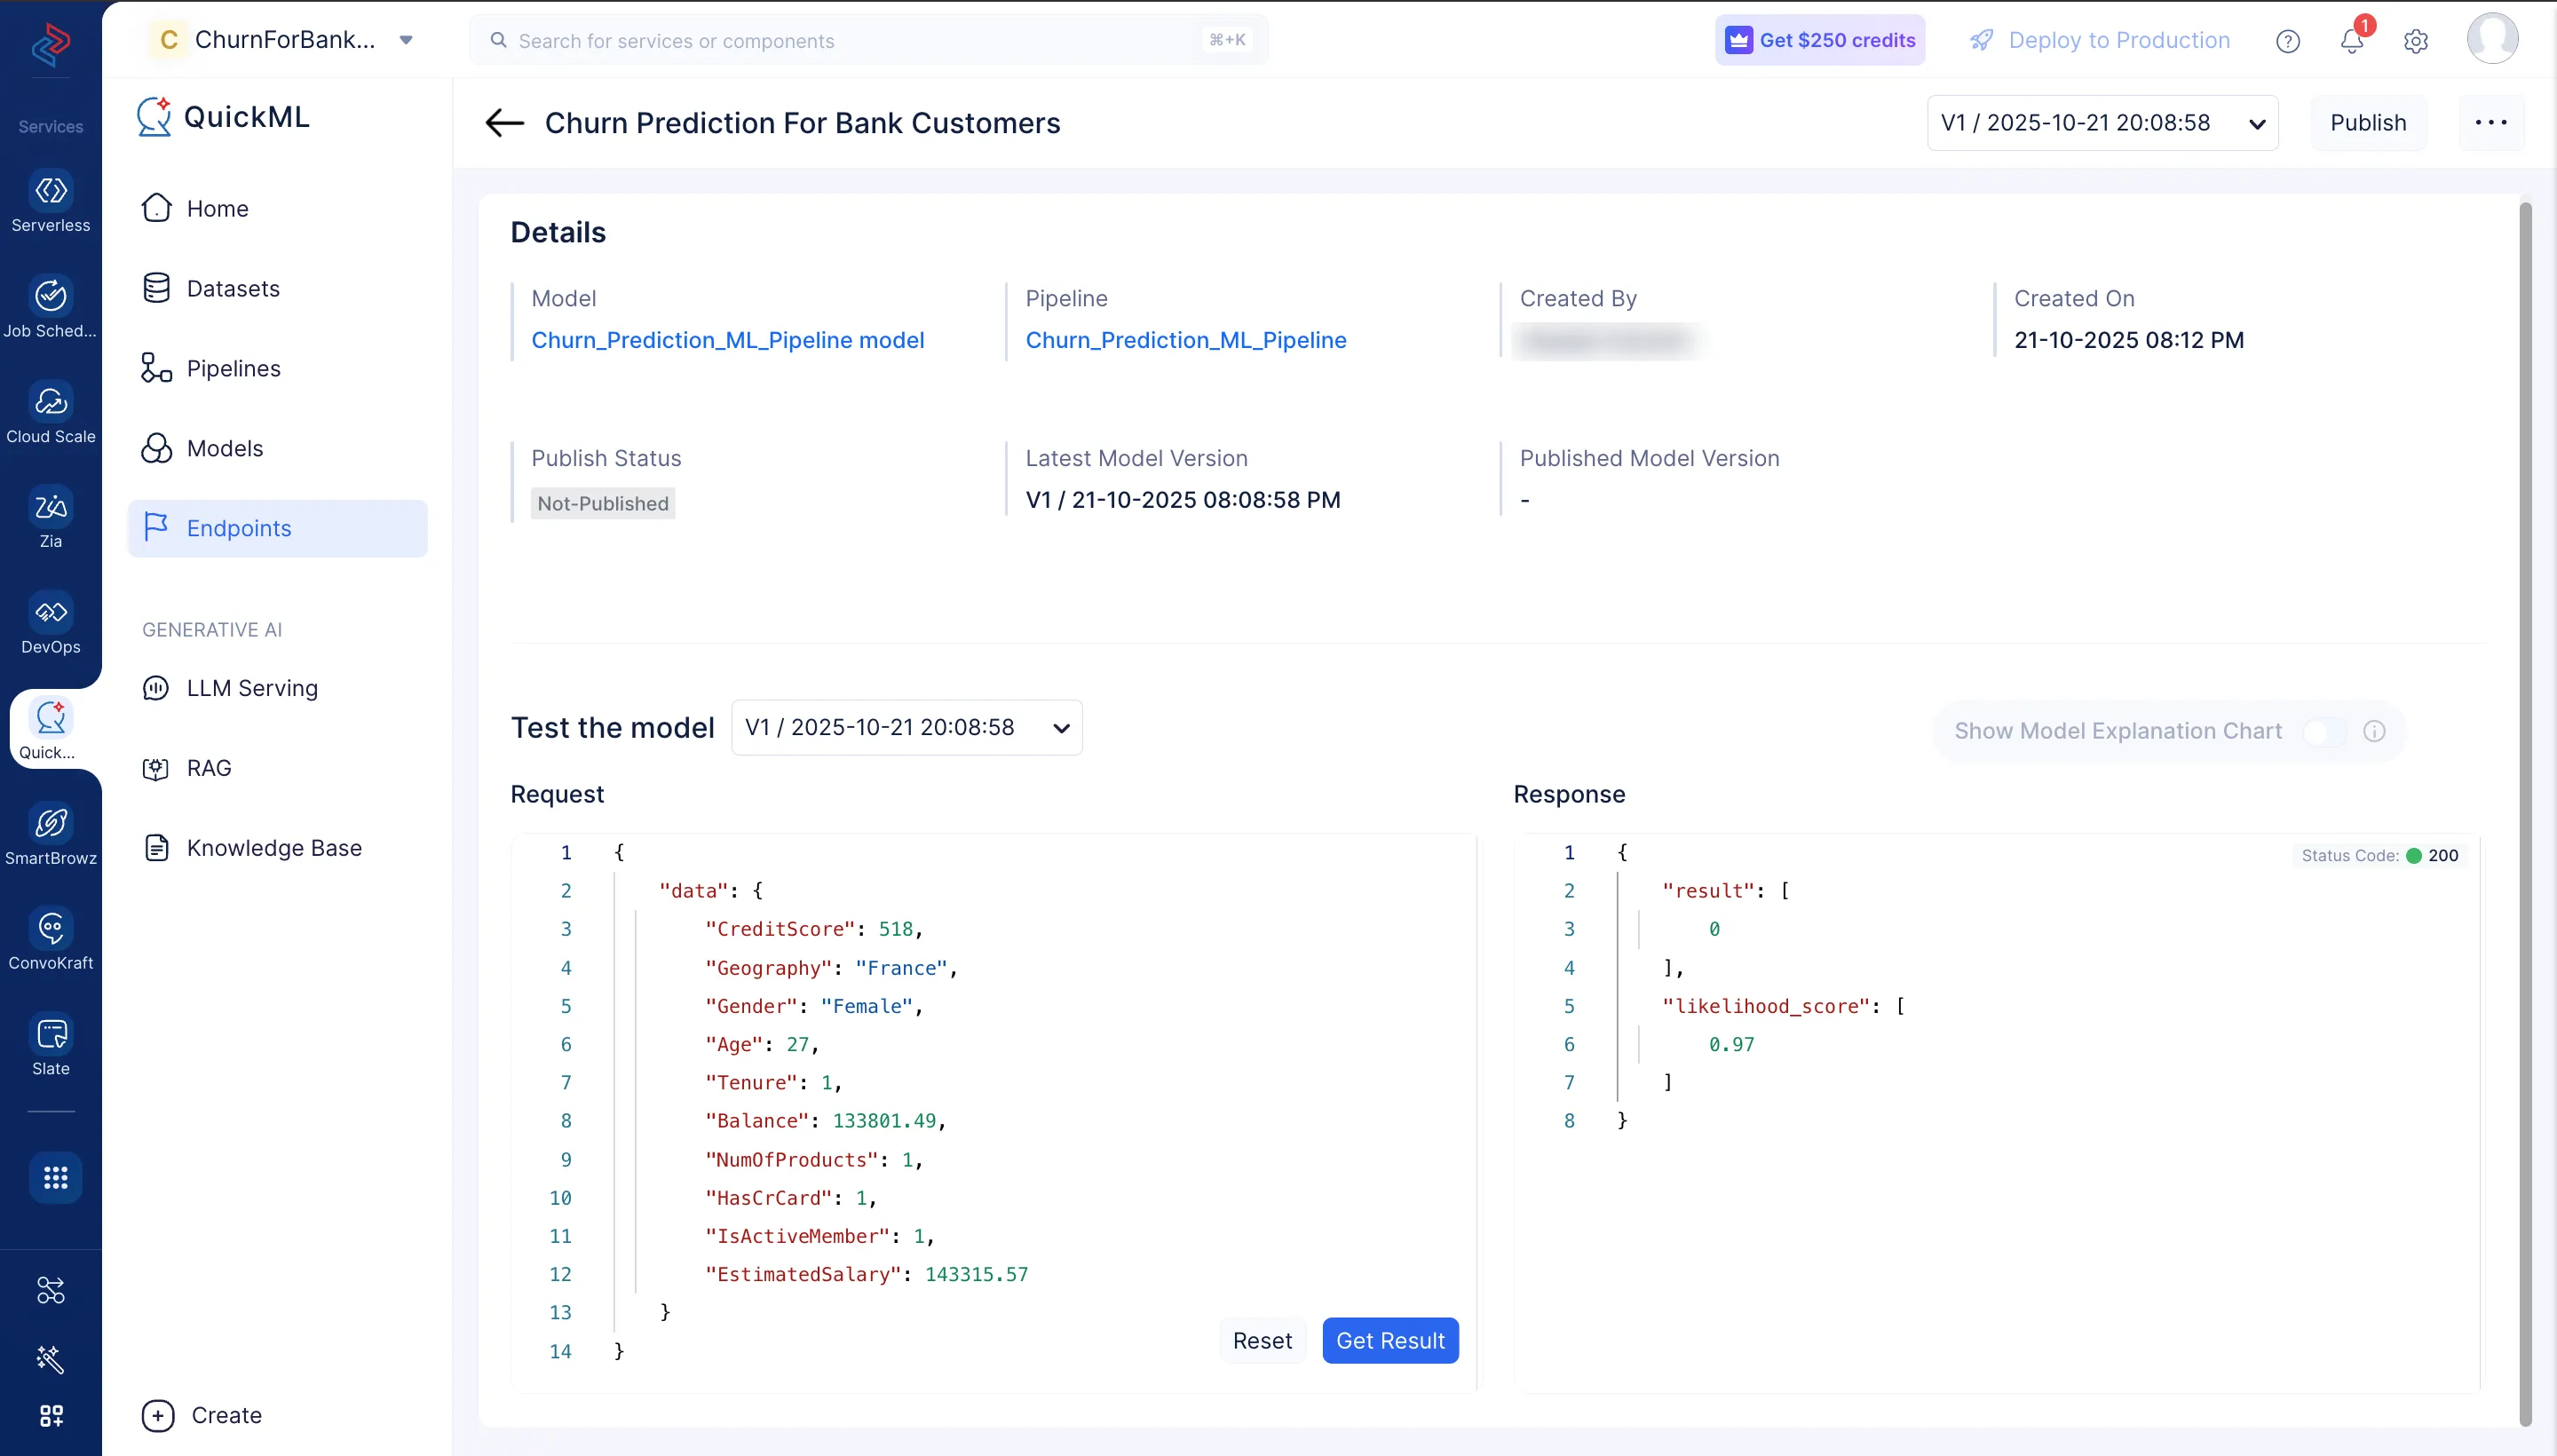2557x1456 pixels.
Task: Open the Churn_Prediction_ML_Pipeline model link
Action: point(727,340)
